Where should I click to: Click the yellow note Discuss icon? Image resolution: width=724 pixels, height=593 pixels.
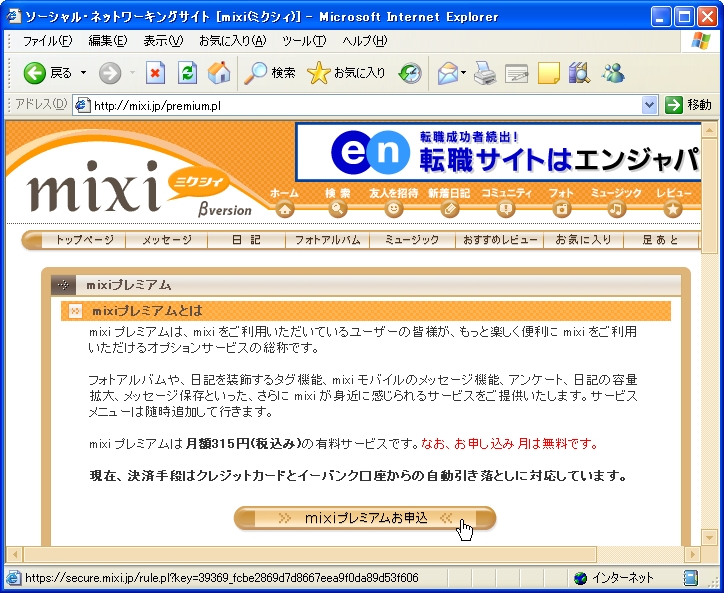[549, 73]
